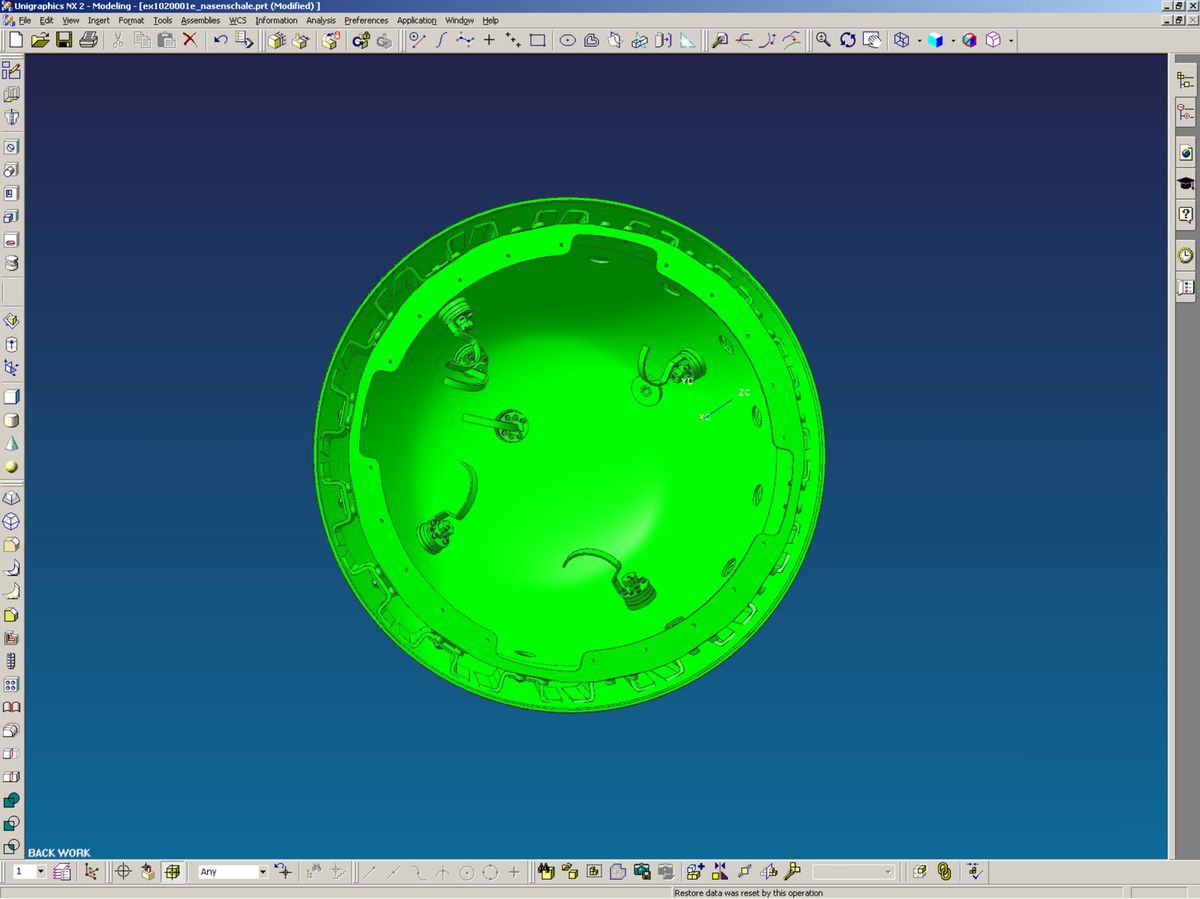
Task: Toggle the Existing Point snap plus
Action: tap(514, 872)
